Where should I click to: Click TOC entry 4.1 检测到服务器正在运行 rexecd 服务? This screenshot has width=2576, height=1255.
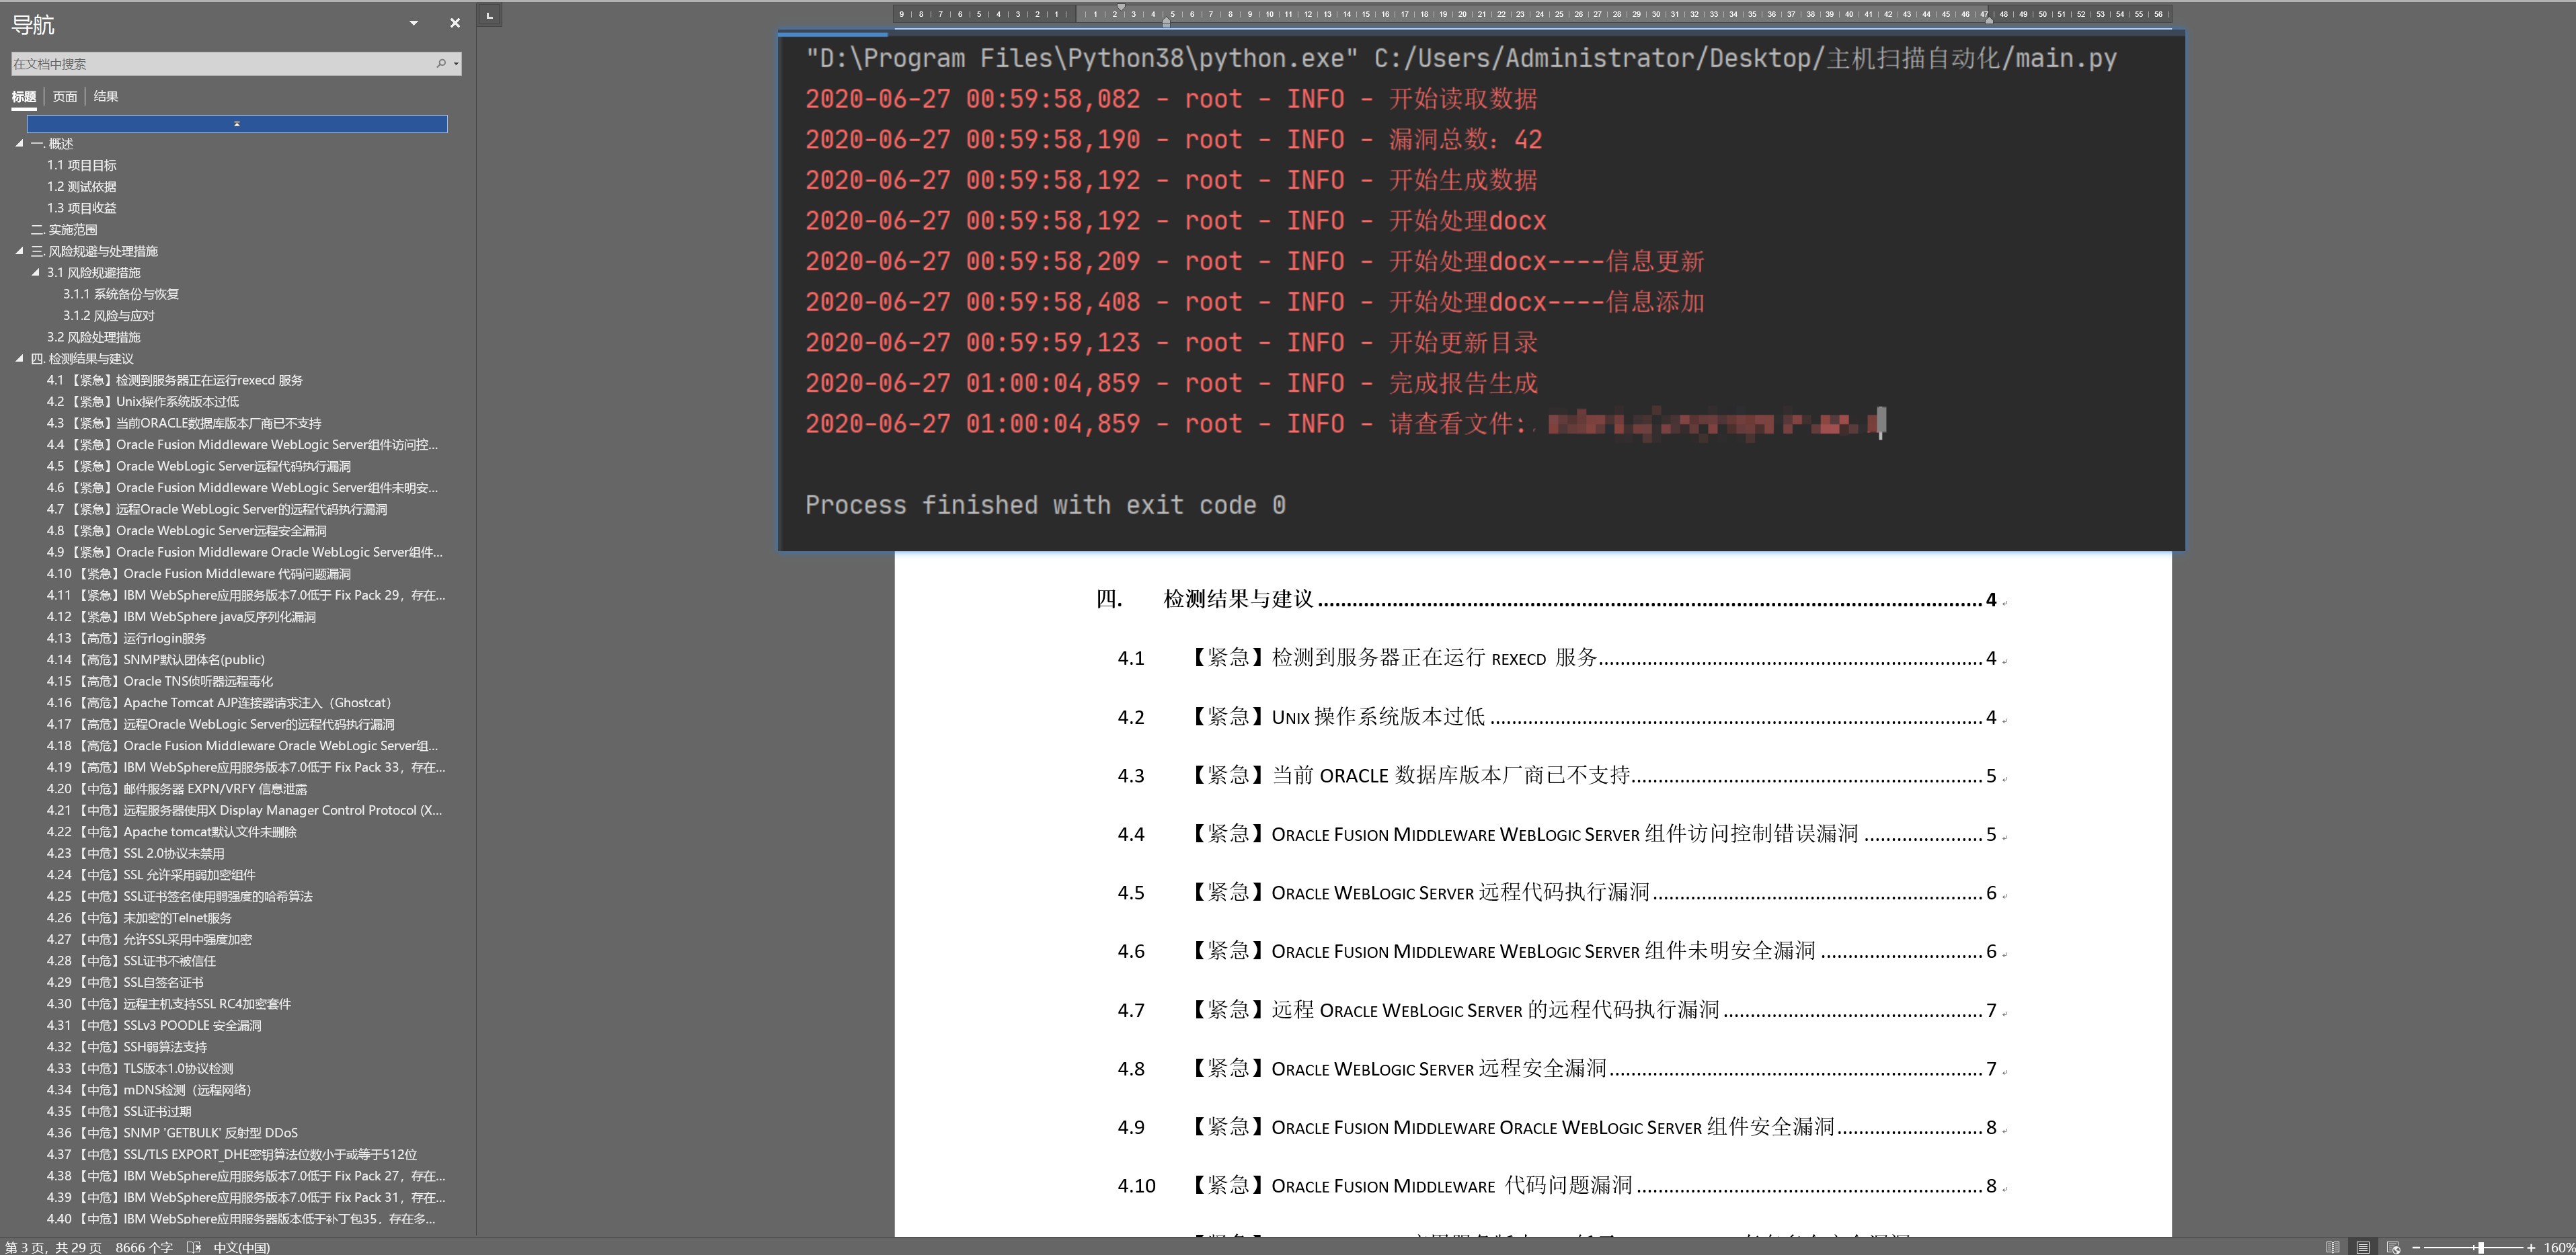click(1557, 658)
